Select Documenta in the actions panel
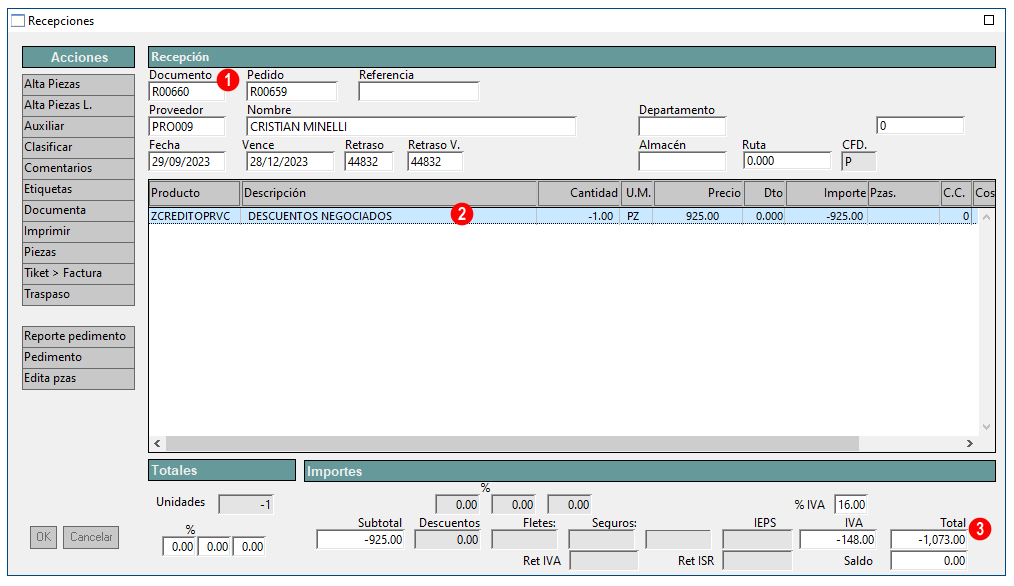This screenshot has height=586, width=1014. [78, 210]
